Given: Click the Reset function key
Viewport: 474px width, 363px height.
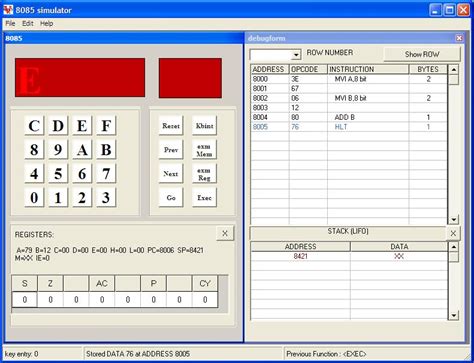Looking at the screenshot, I should [171, 126].
